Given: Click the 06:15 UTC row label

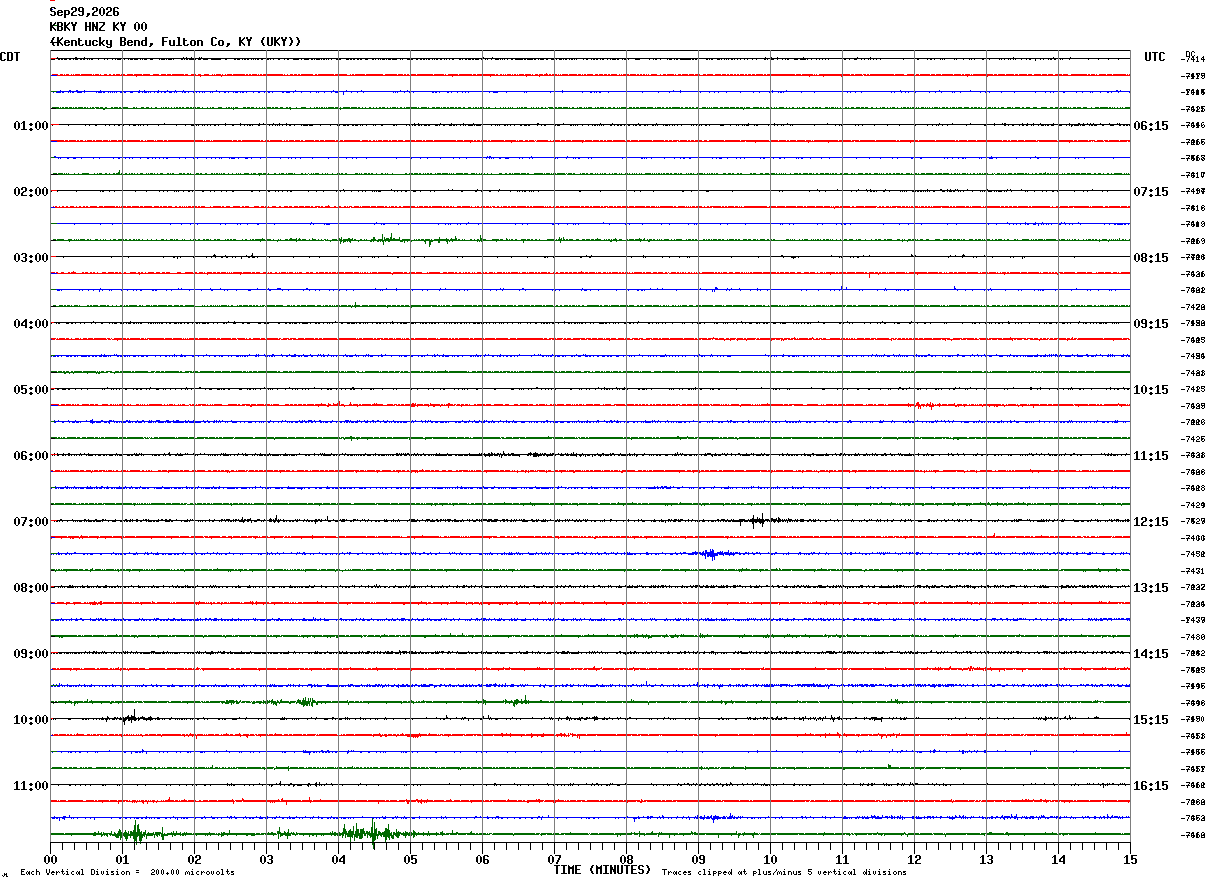Looking at the screenshot, I should [x=1151, y=126].
